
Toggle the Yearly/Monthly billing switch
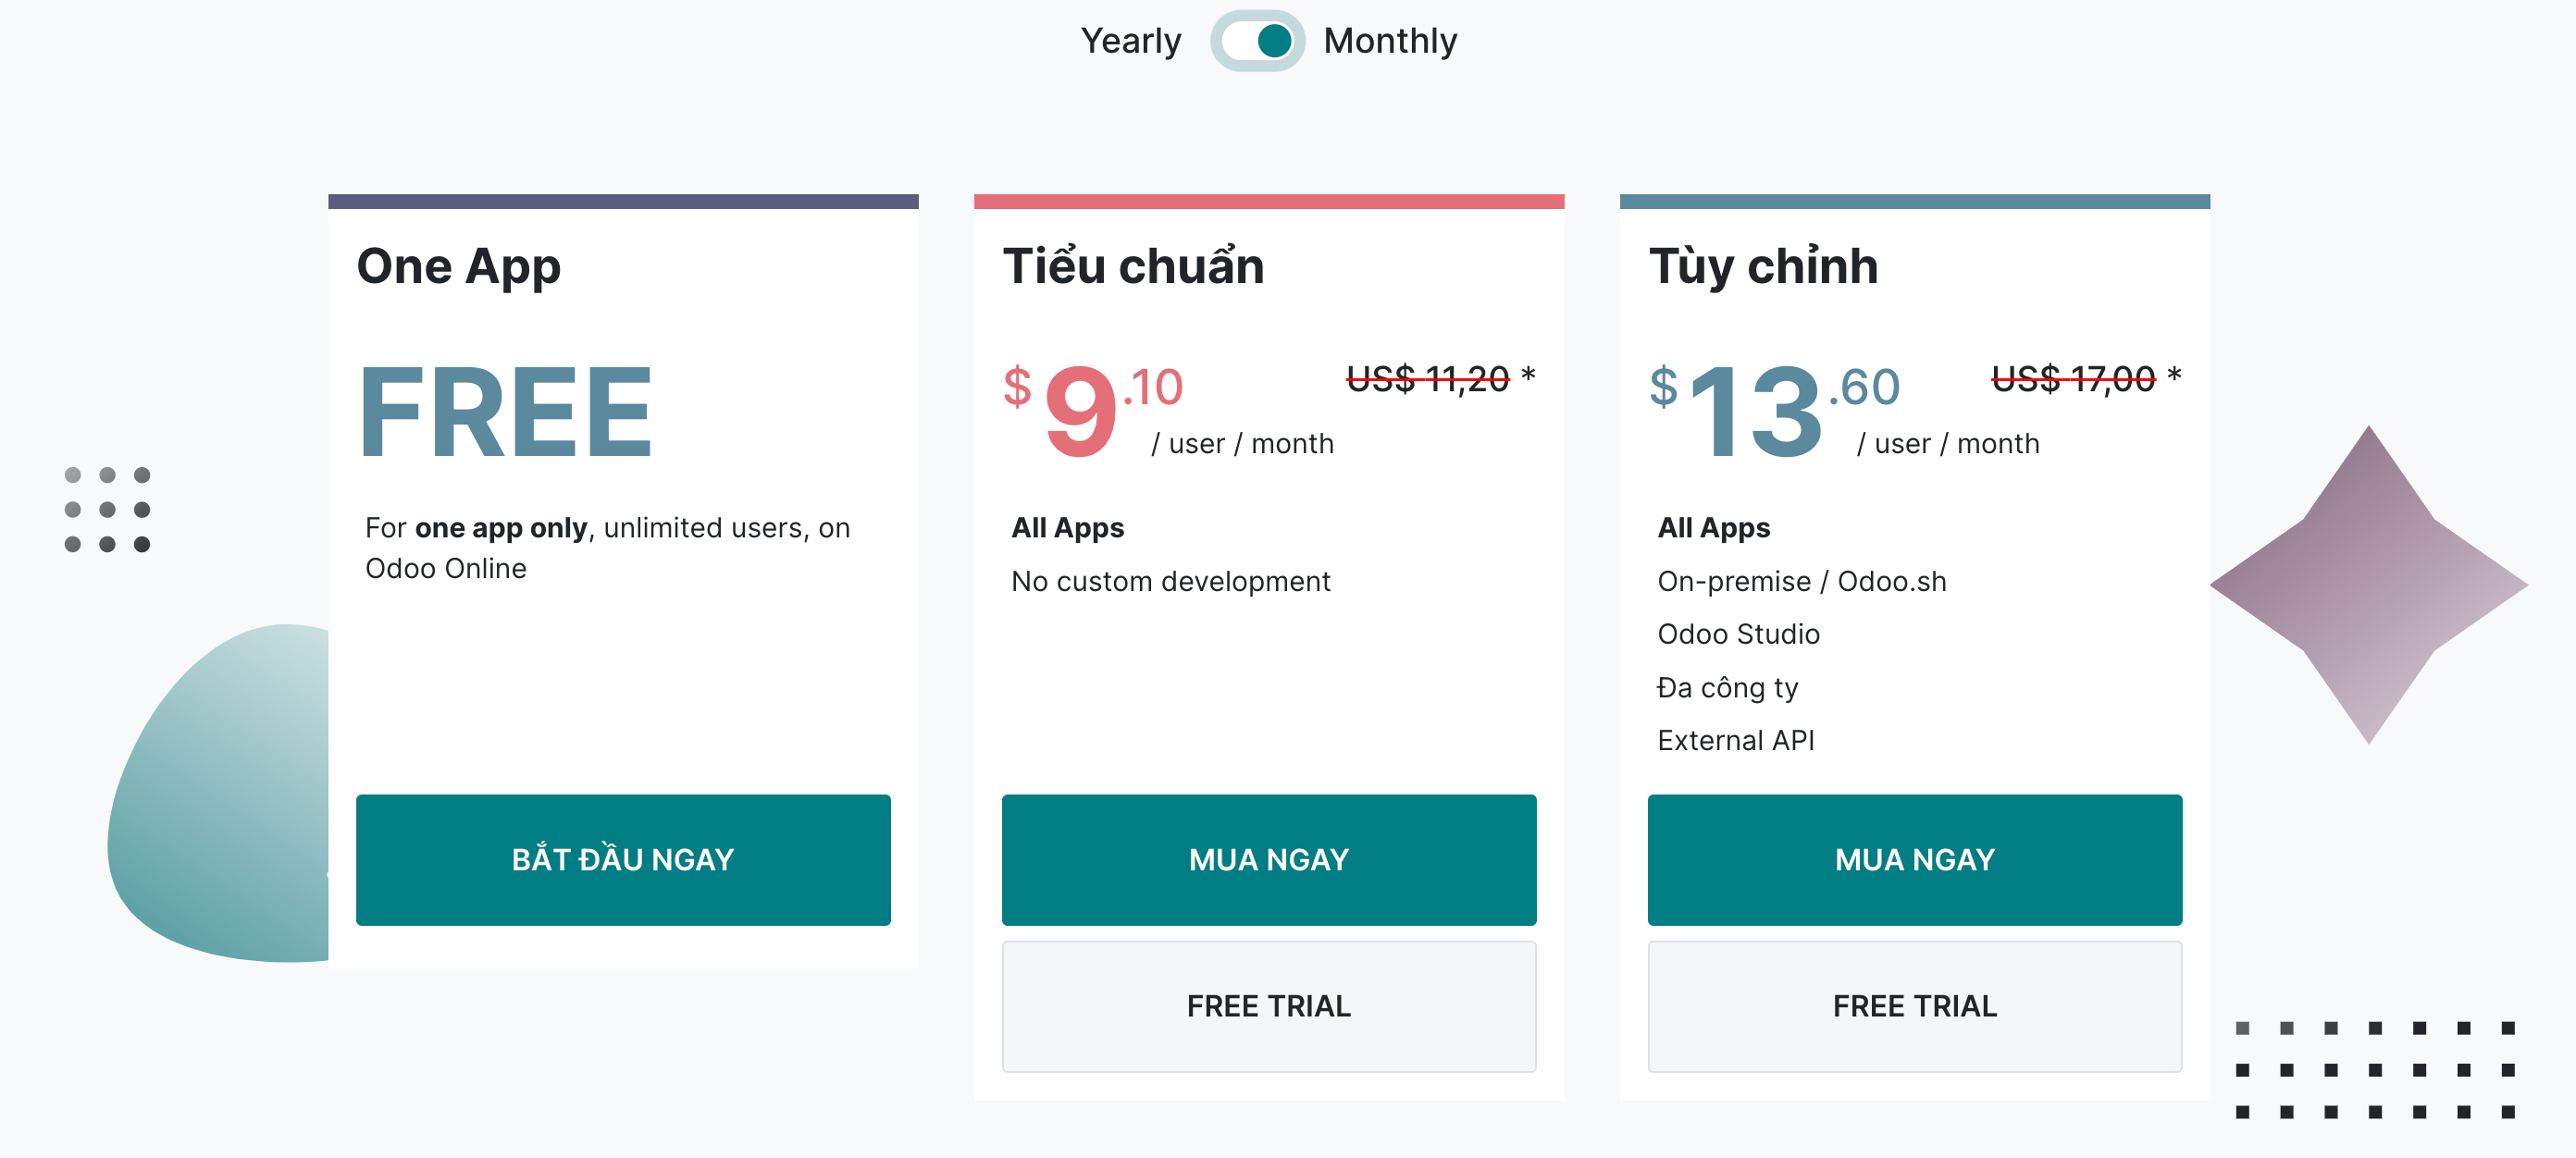(x=1257, y=41)
